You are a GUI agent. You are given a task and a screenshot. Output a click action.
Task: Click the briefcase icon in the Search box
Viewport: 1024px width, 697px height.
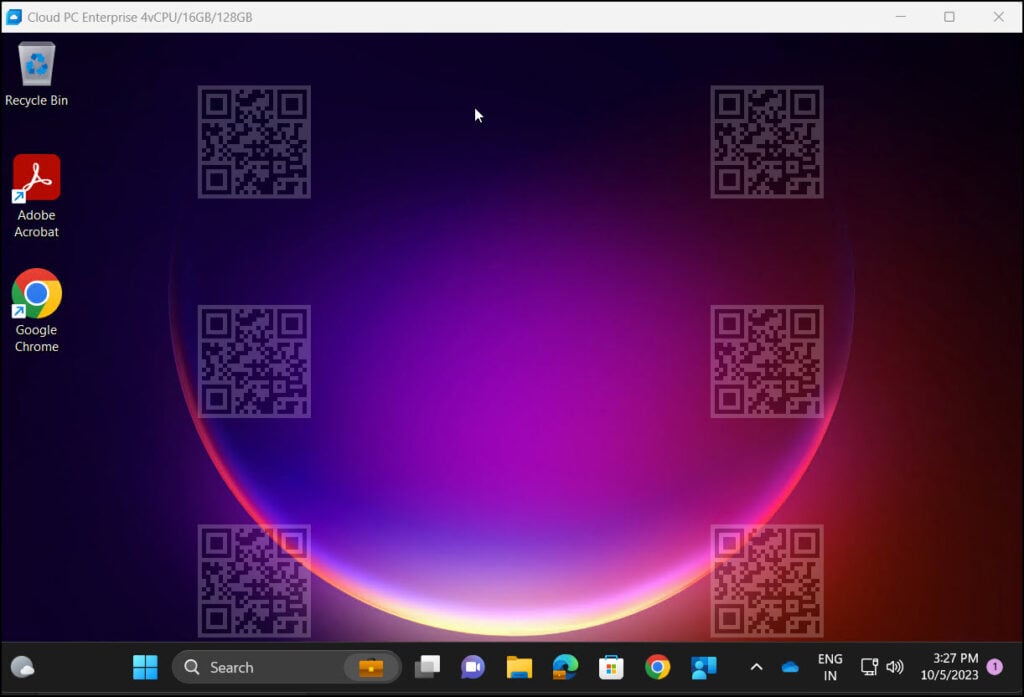(371, 668)
